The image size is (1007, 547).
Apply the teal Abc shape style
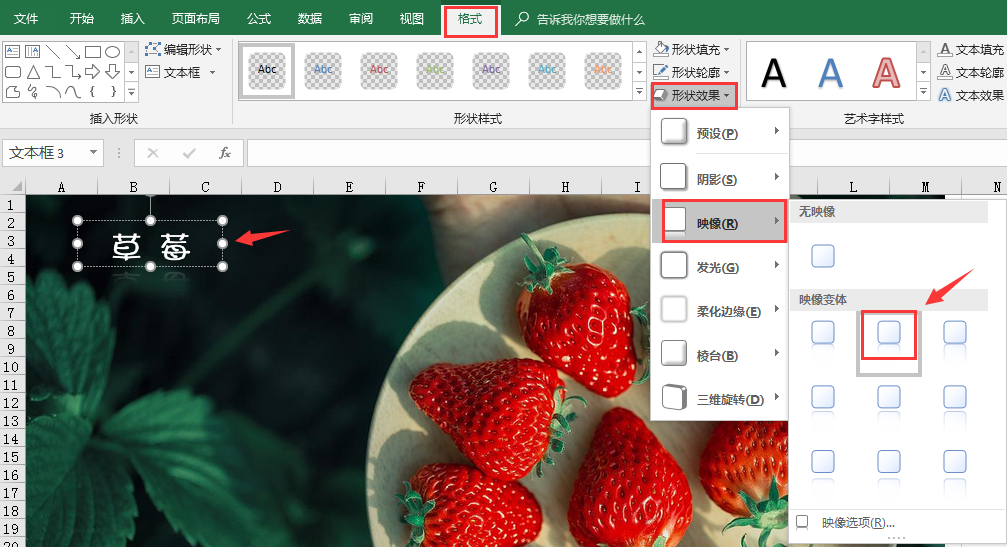(x=547, y=71)
